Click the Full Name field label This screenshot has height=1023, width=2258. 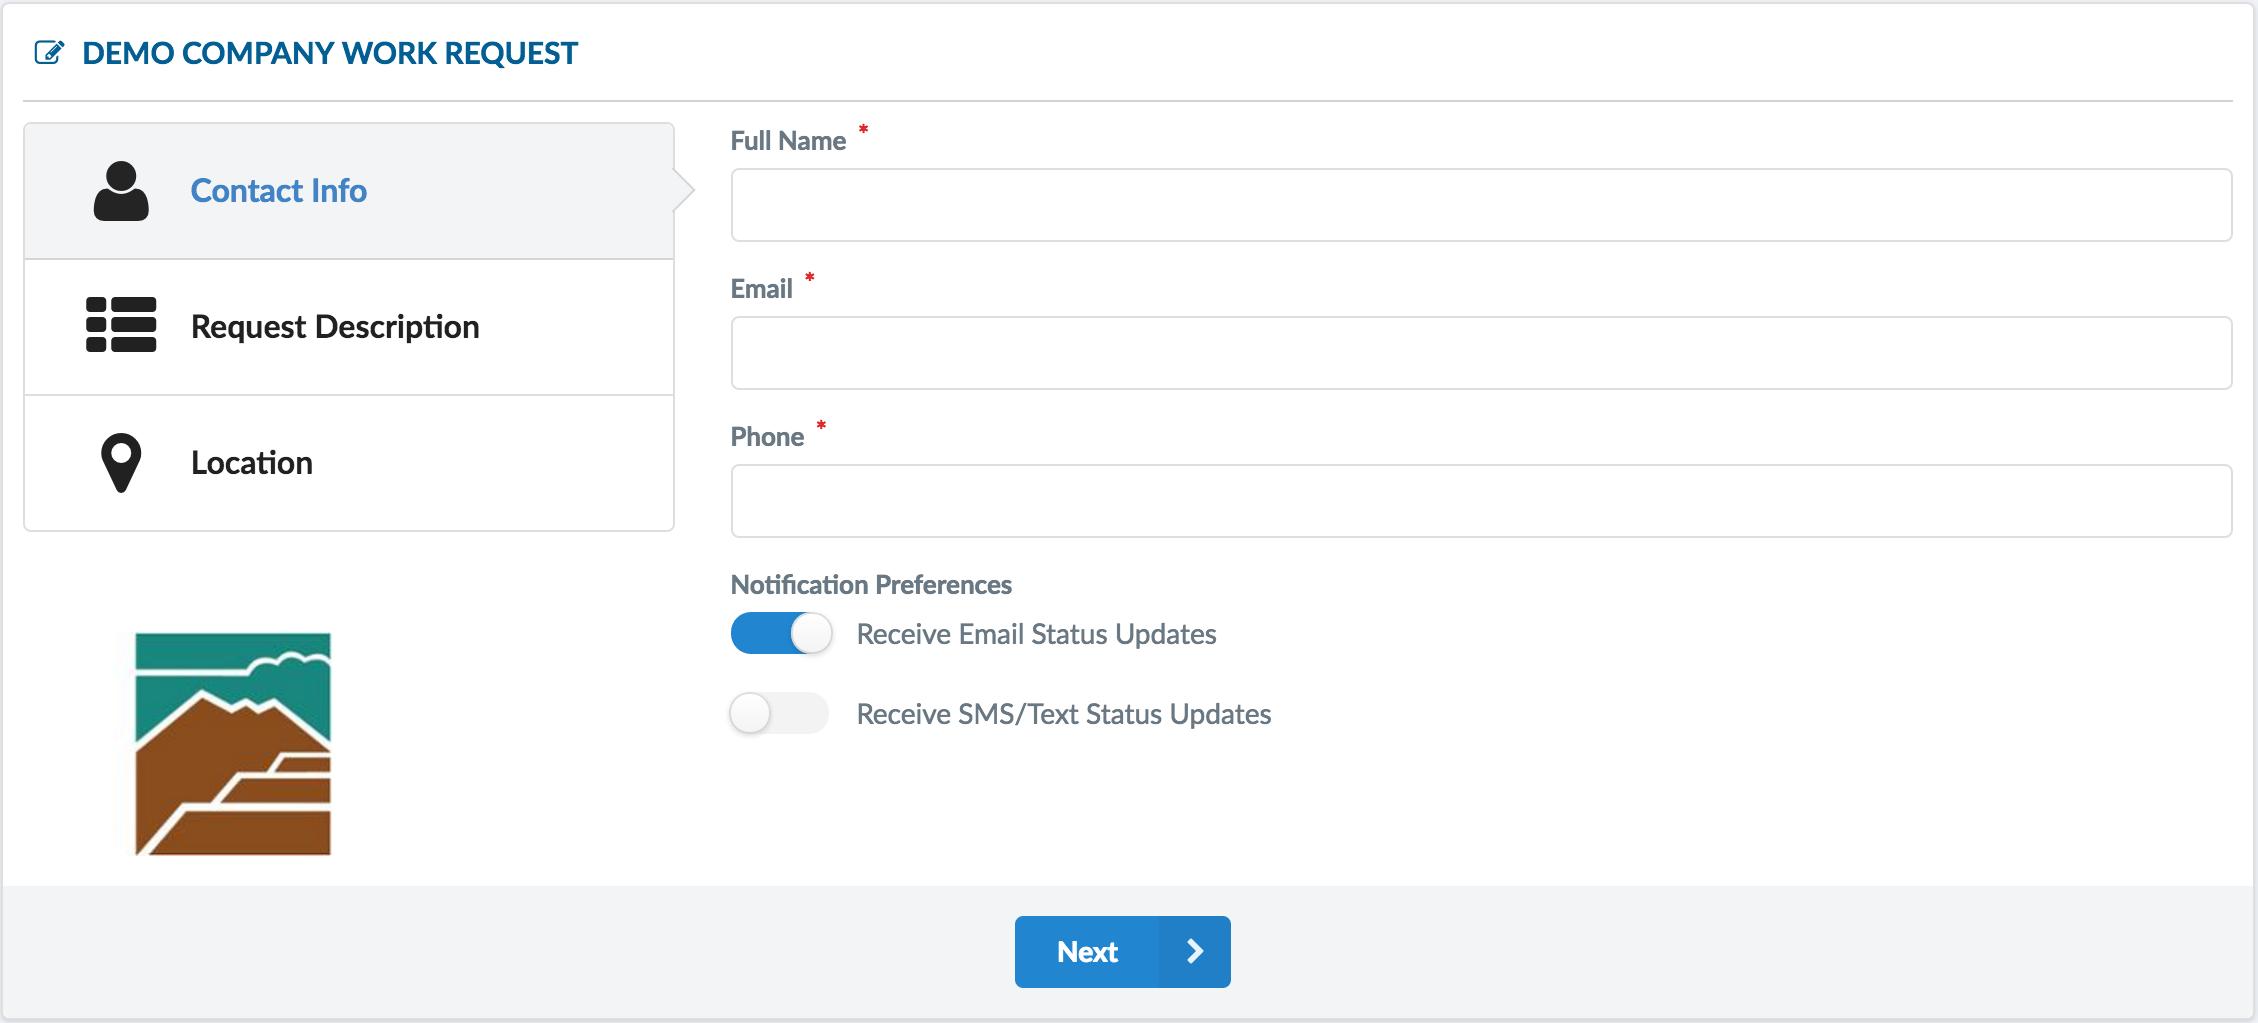(788, 141)
